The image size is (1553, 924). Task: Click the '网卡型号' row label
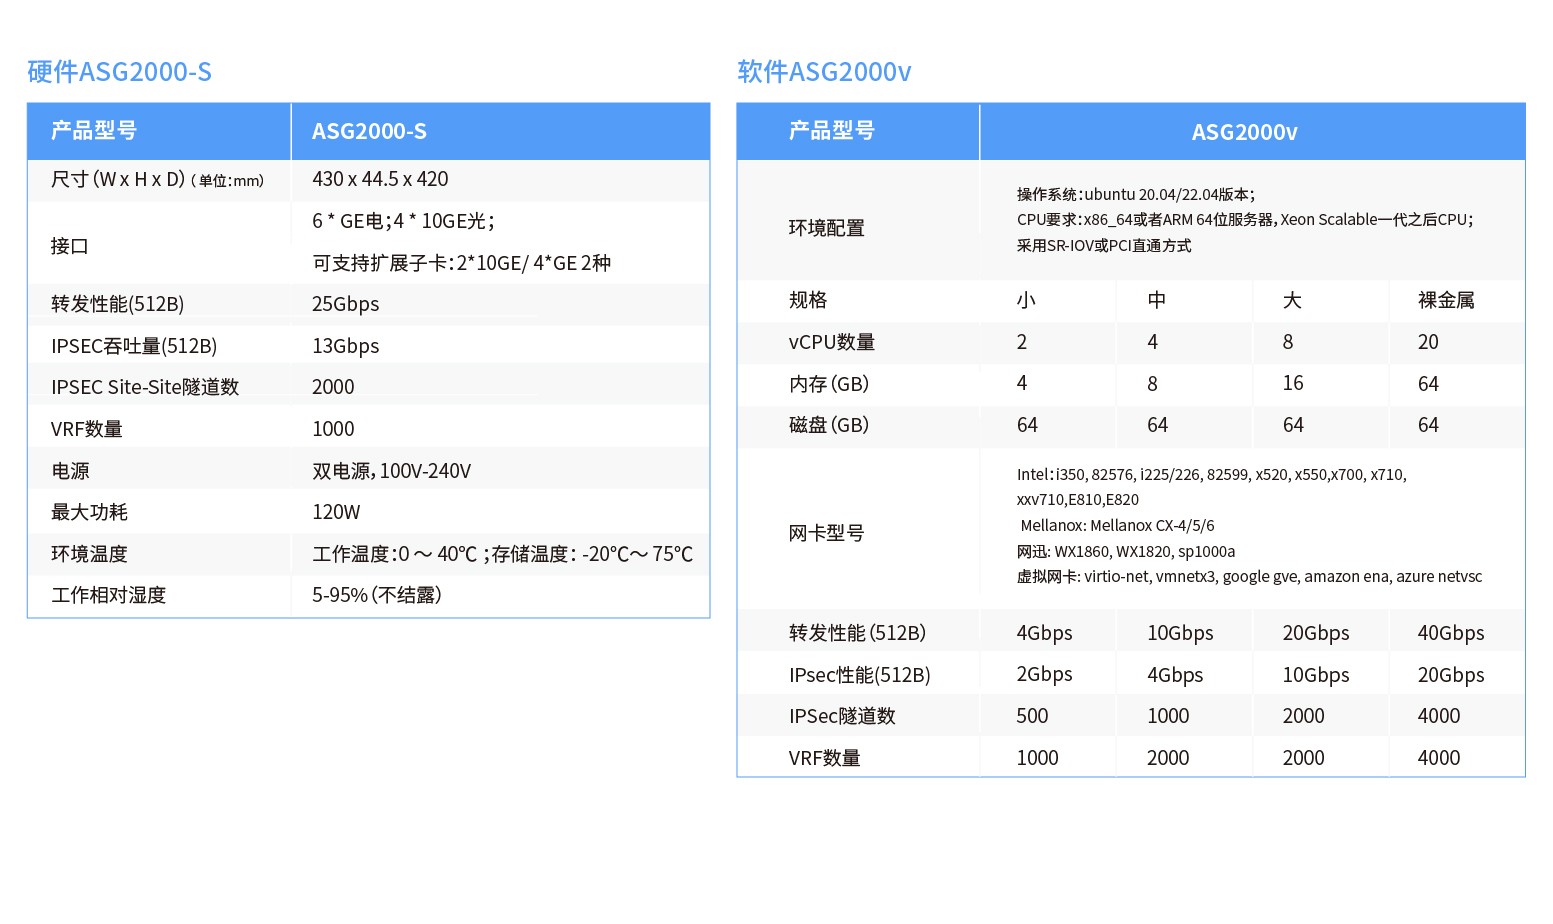[x=826, y=533]
